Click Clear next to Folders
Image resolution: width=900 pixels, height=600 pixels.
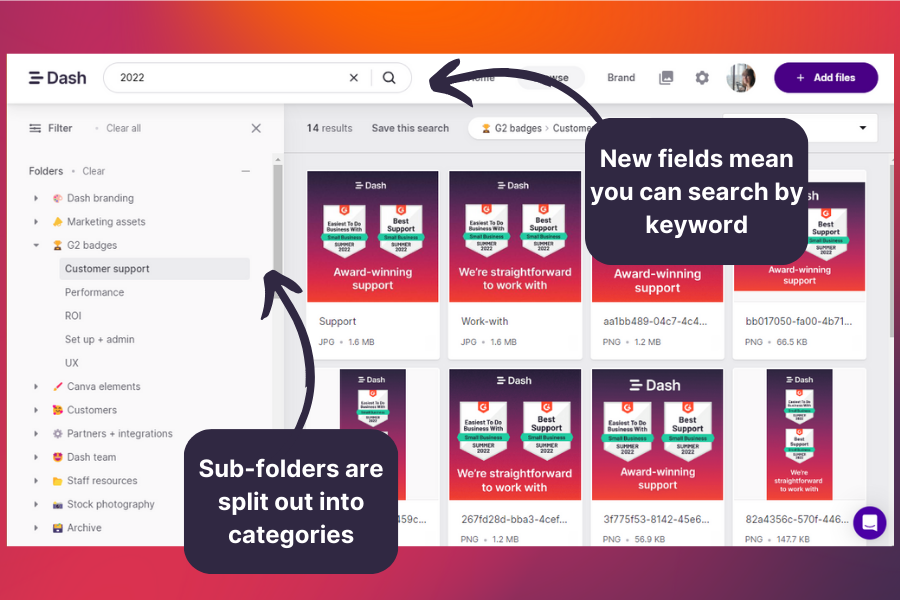tap(94, 171)
